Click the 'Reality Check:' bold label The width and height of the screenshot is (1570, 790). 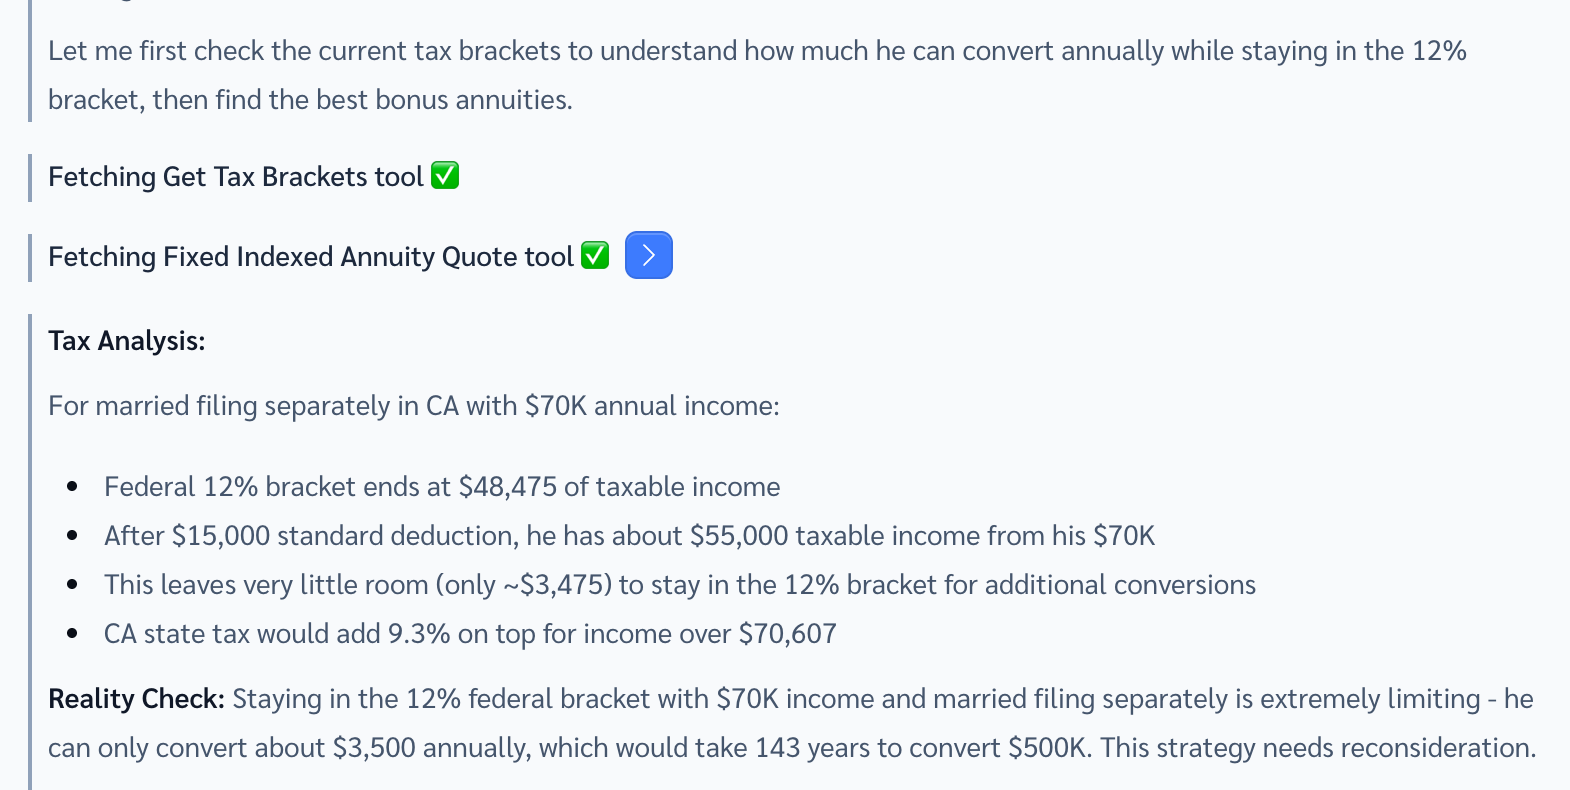point(135,698)
